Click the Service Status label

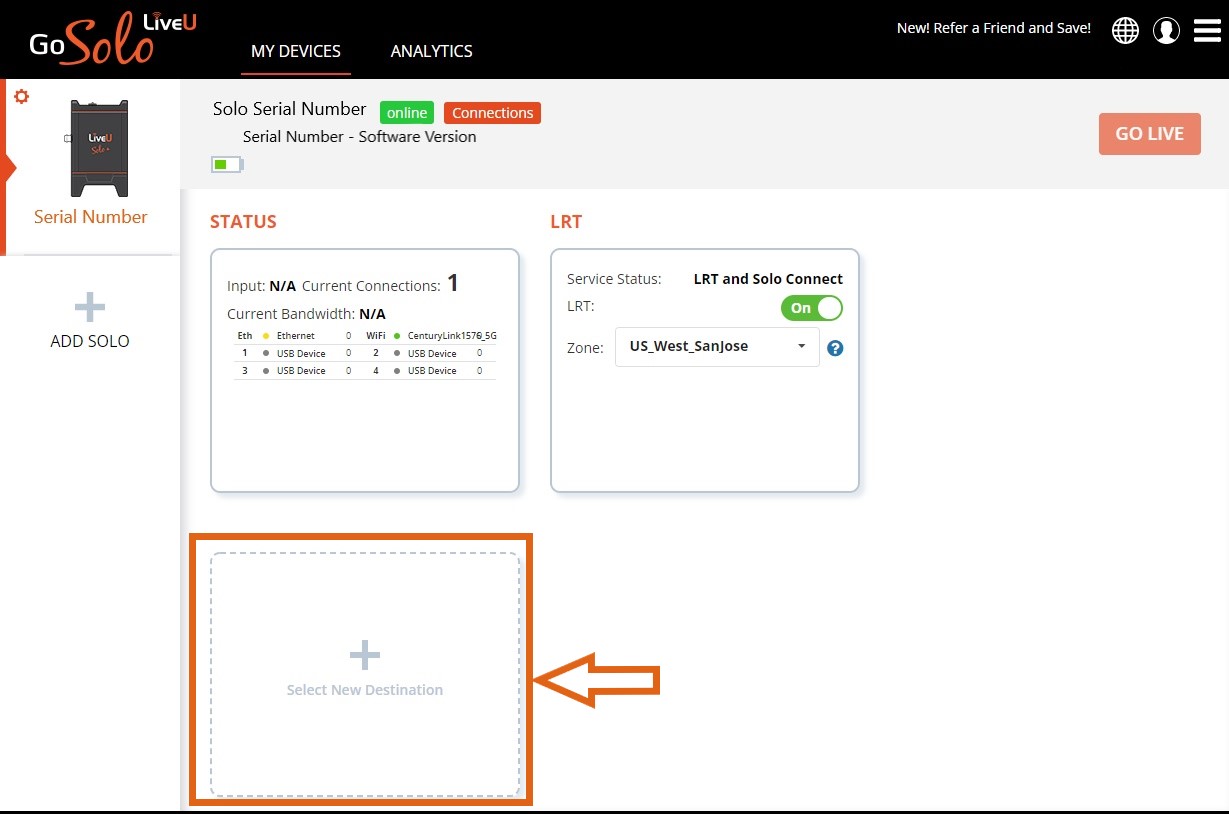[614, 279]
